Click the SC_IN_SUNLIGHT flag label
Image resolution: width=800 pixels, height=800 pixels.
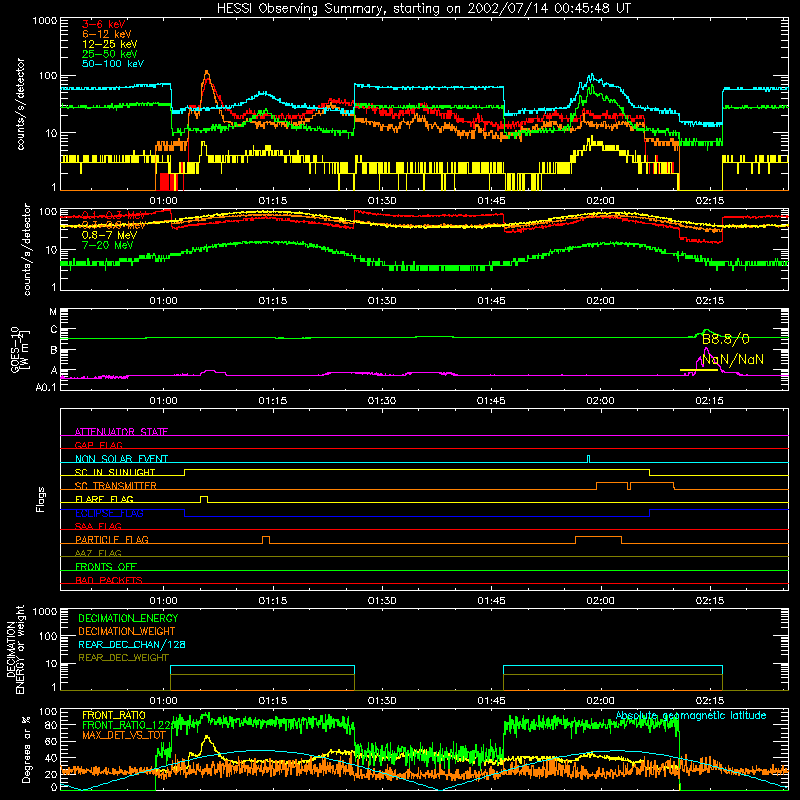(114, 472)
